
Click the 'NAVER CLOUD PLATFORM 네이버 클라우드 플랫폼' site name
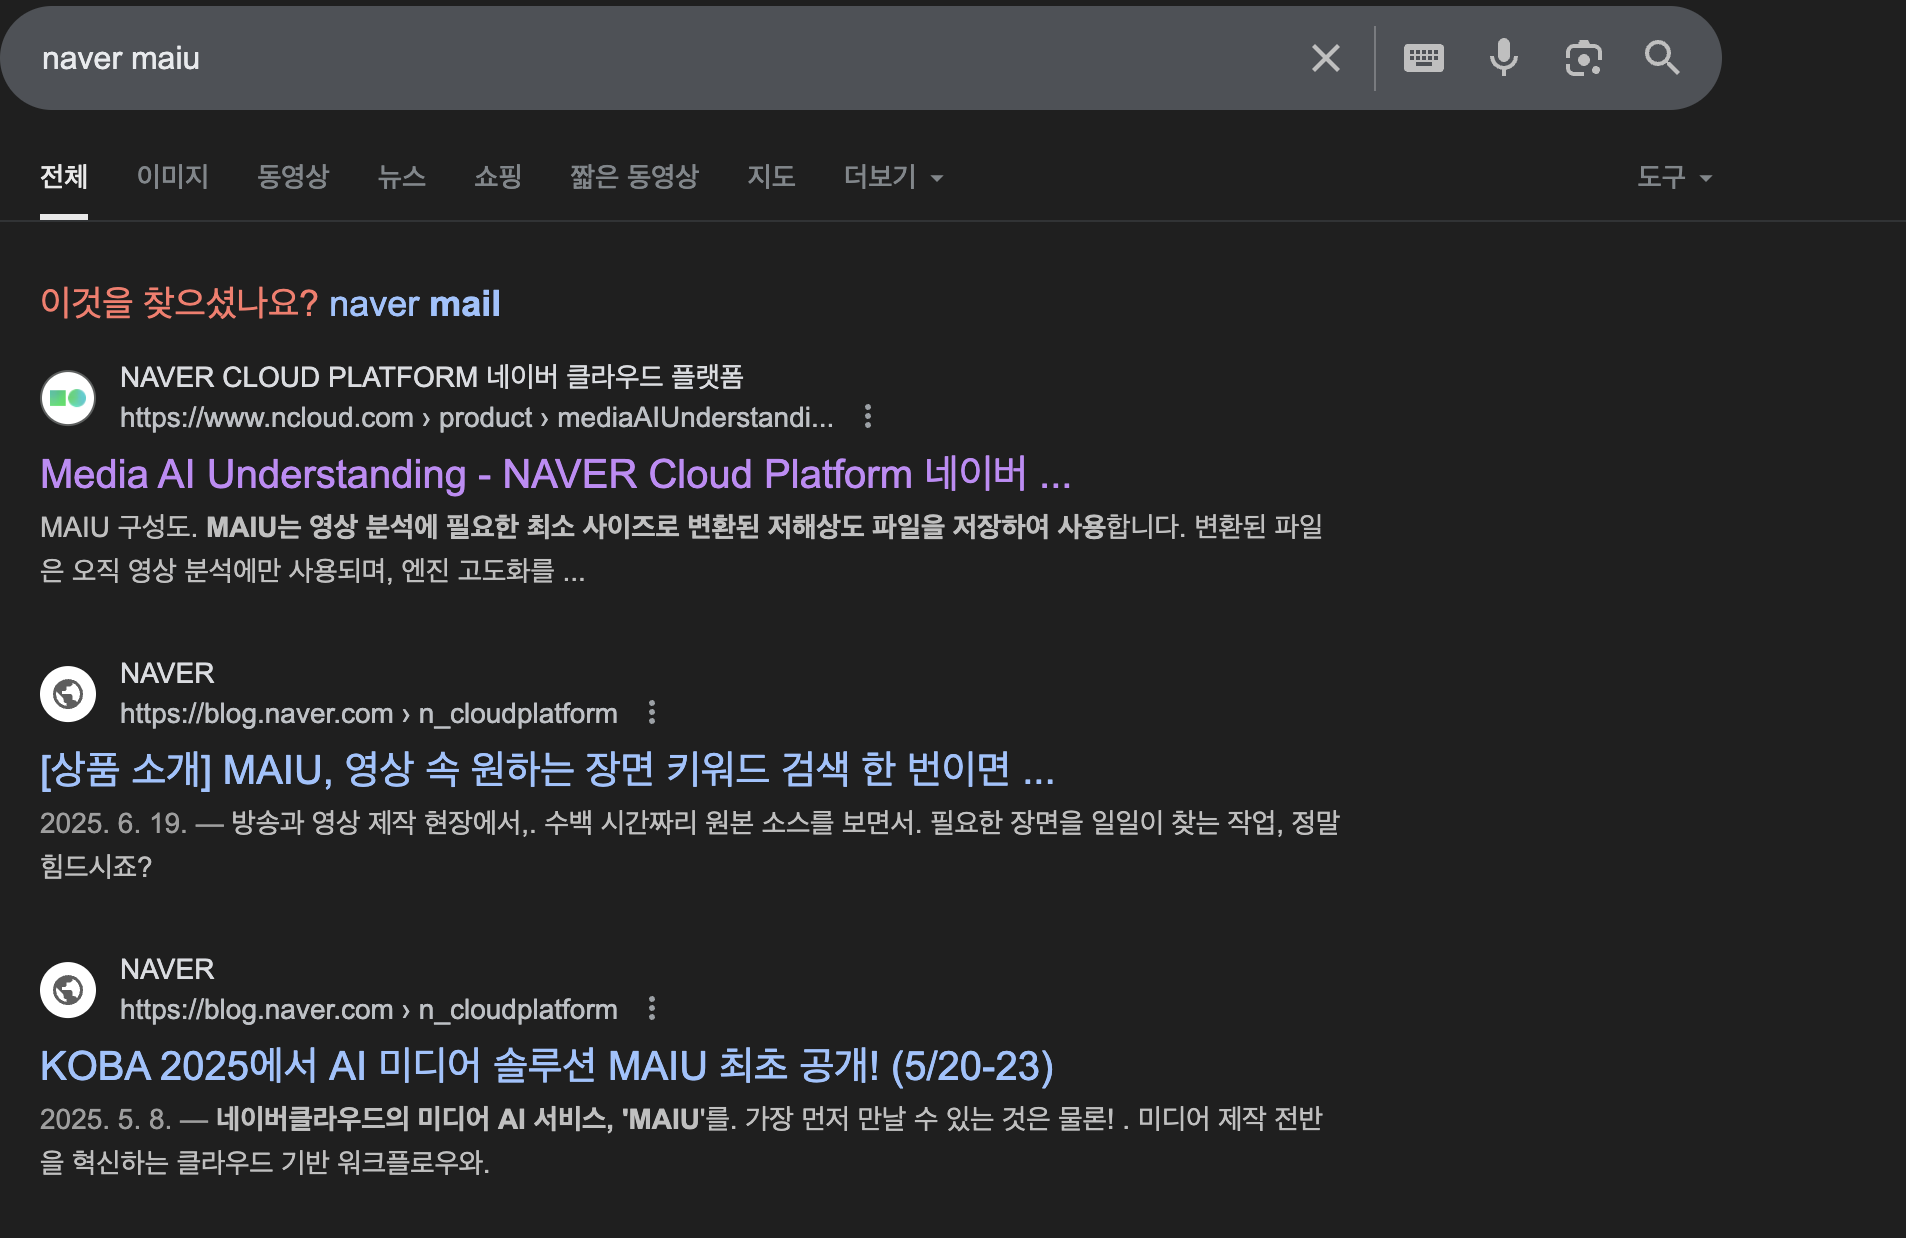pos(432,377)
